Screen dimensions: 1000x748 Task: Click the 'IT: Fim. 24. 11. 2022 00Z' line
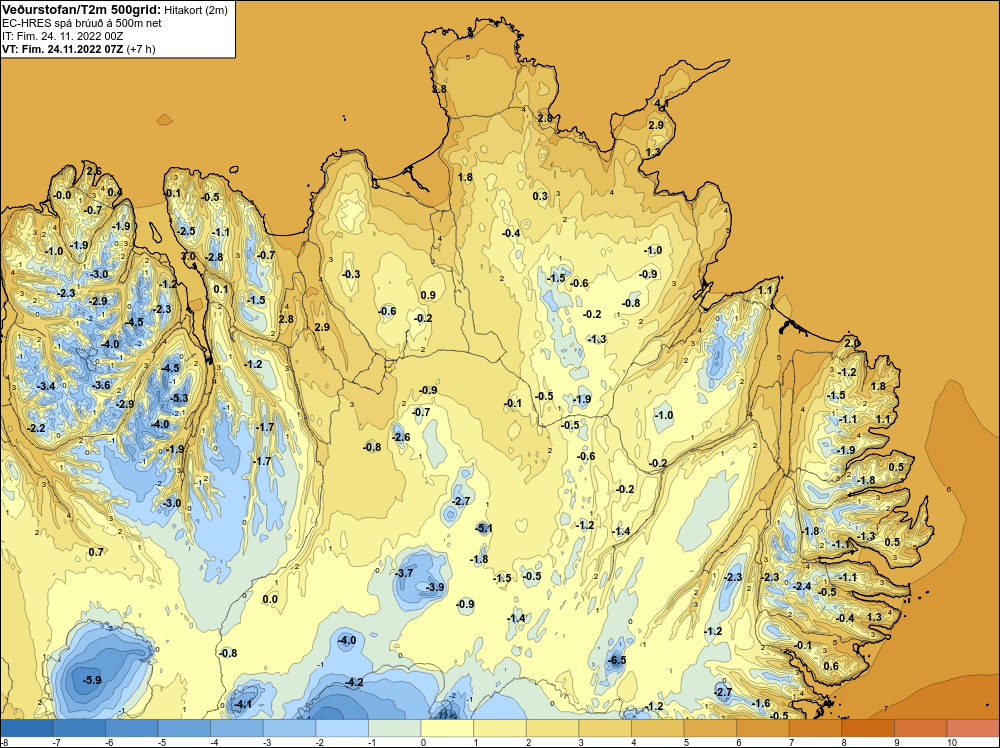[x=62, y=36]
